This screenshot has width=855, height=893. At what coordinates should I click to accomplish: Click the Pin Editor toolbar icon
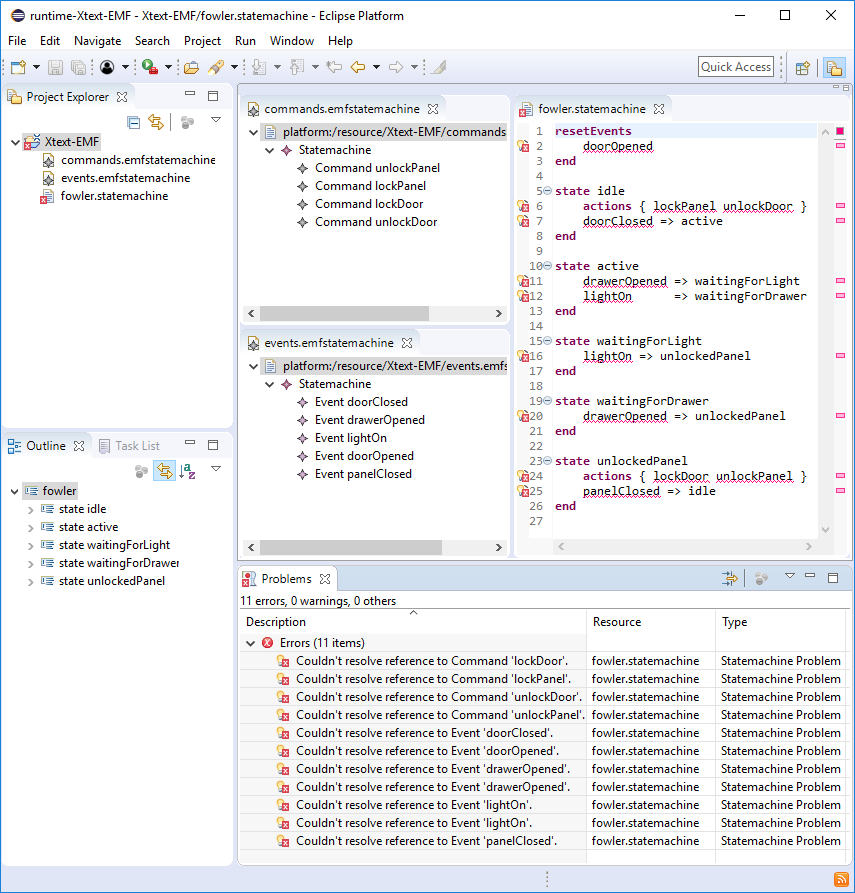pyautogui.click(x=439, y=67)
